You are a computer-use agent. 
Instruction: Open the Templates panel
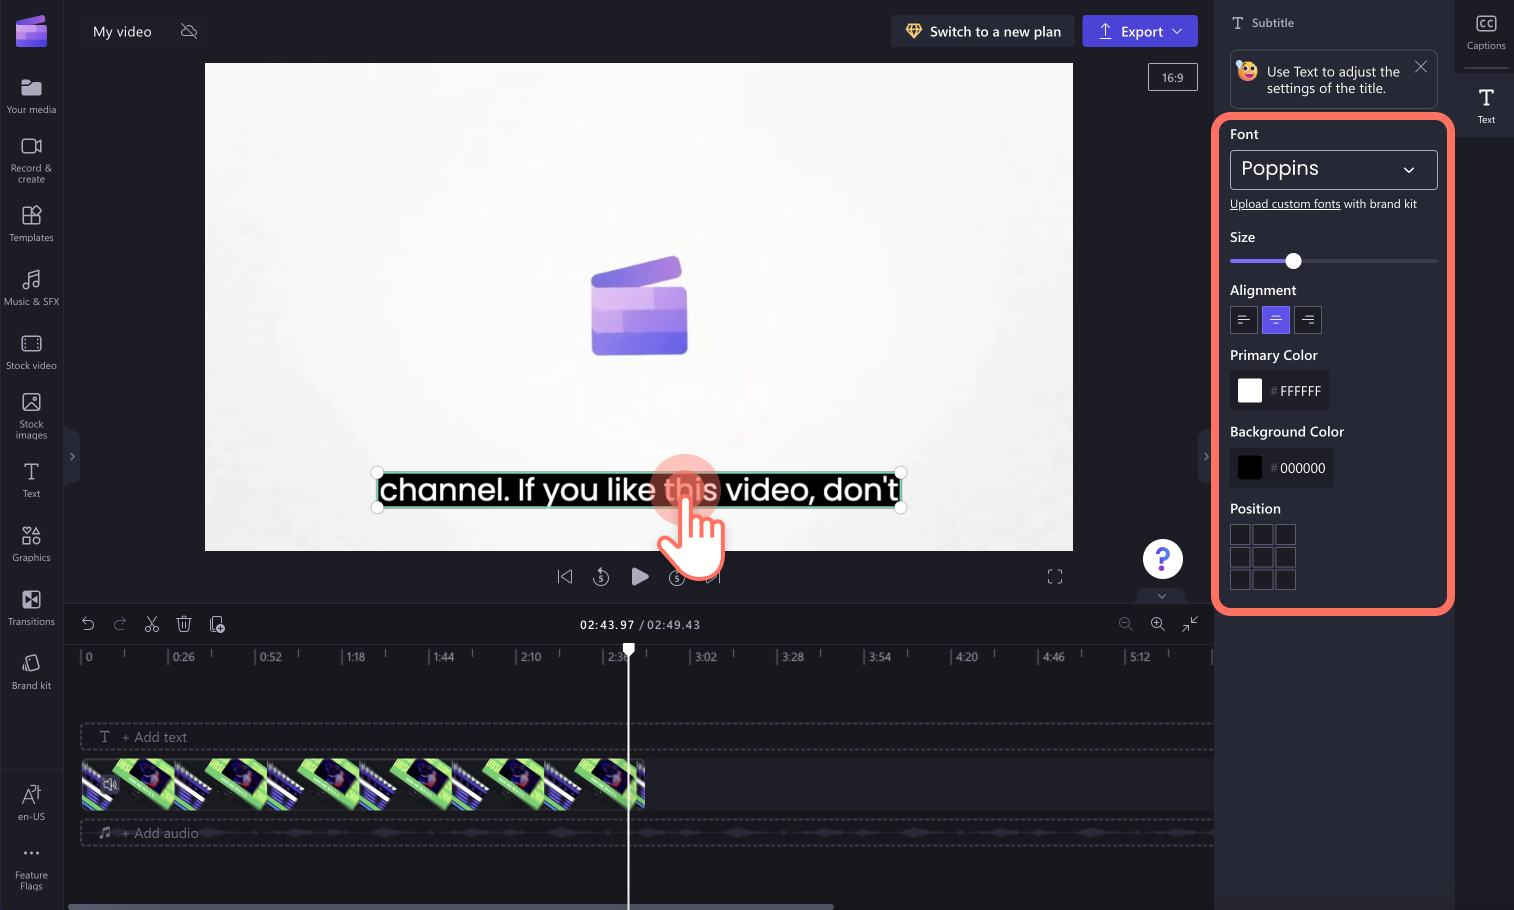pos(31,222)
